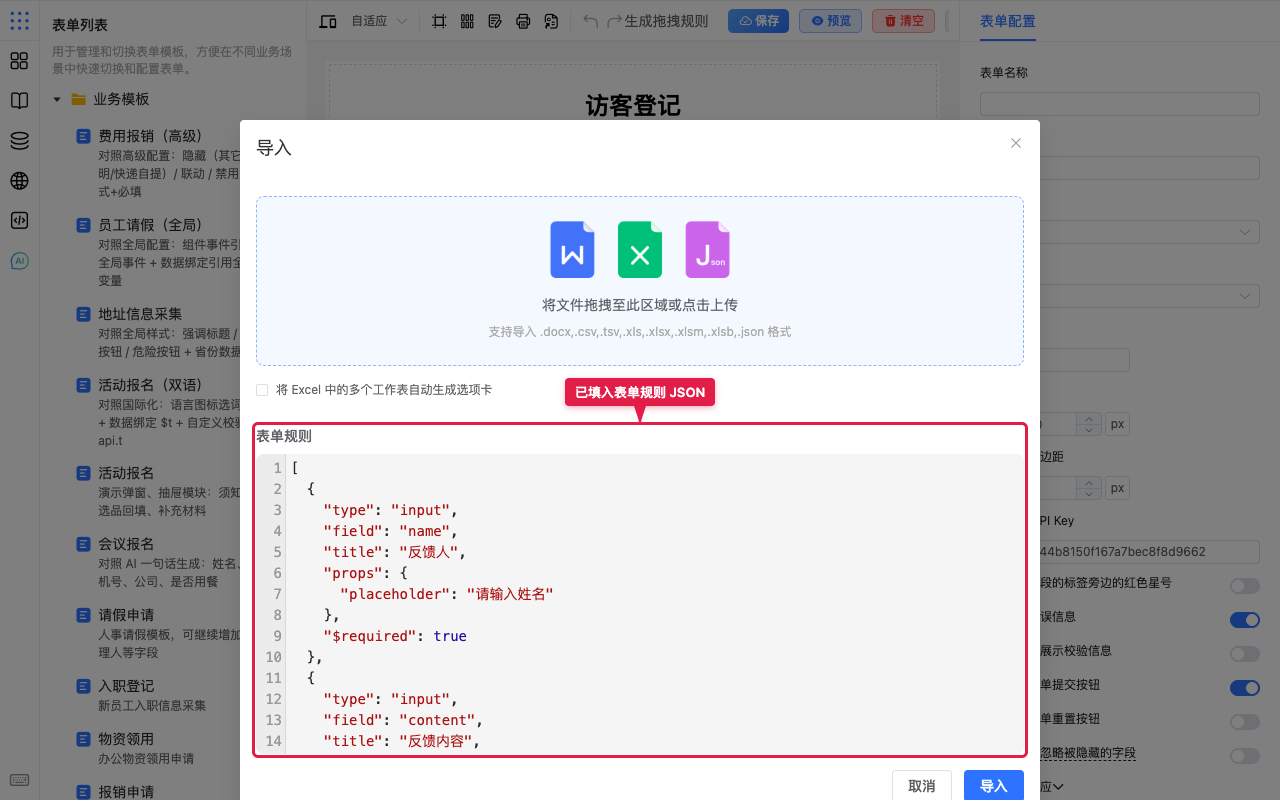
Task: Open the book icon in left sidebar
Action: point(19,101)
